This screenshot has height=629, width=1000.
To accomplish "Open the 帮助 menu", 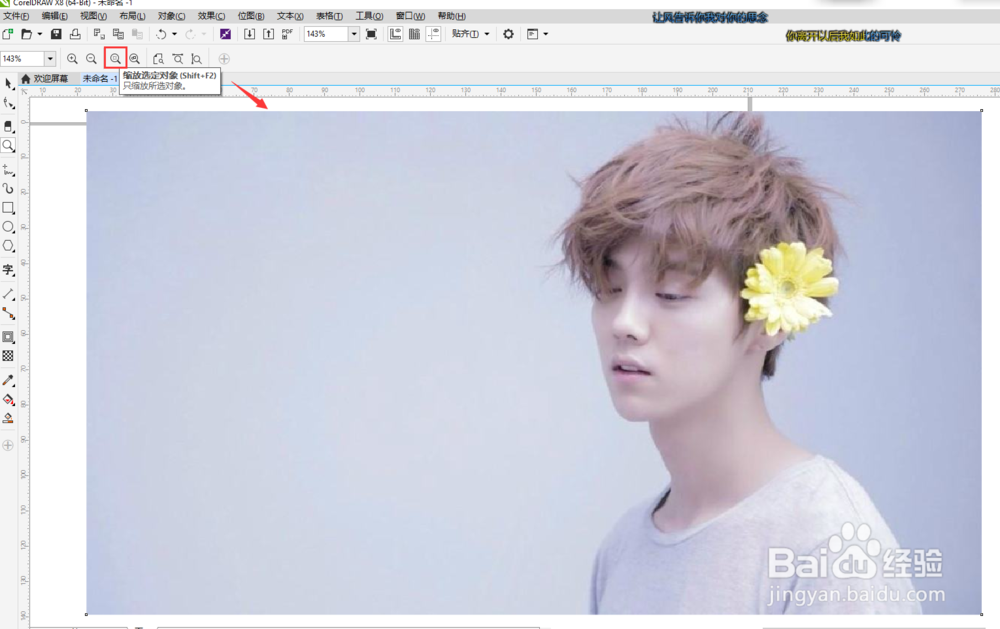I will (452, 16).
